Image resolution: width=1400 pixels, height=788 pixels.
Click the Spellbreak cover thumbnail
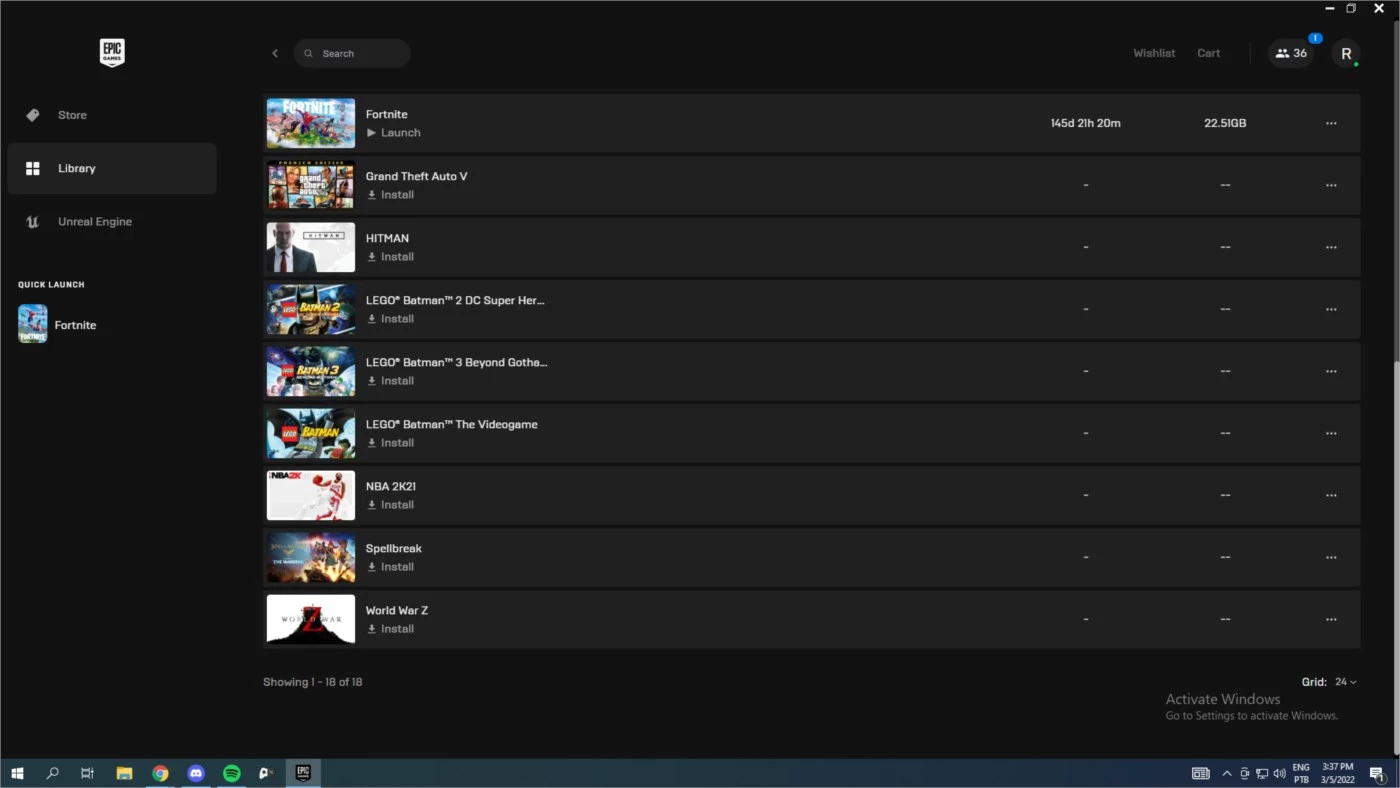point(311,557)
